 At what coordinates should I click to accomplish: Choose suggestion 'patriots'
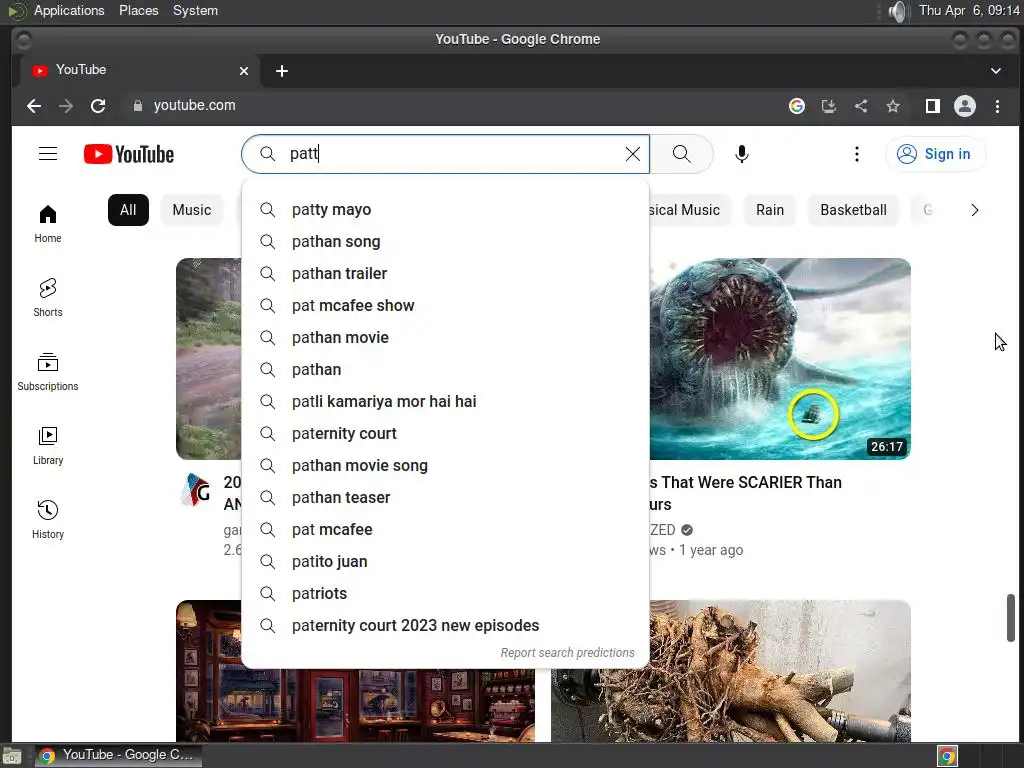pos(445,594)
